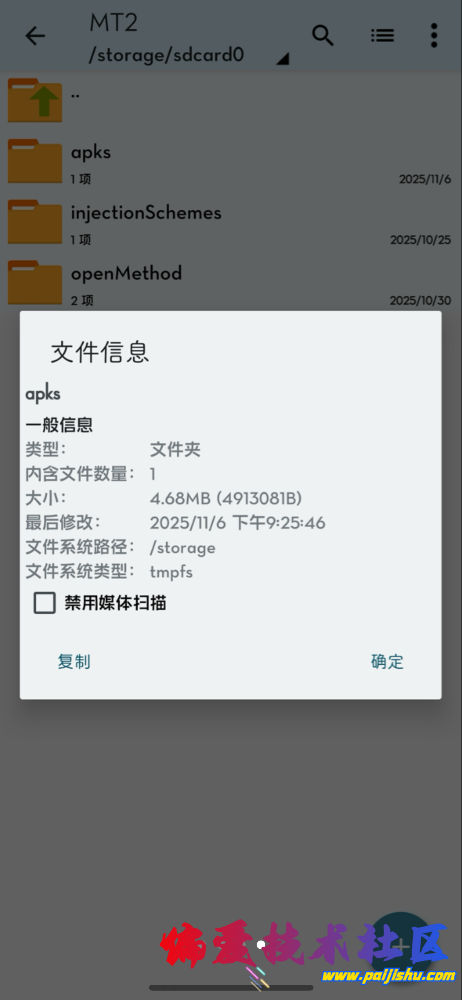
Task: Select the injectionSchemes list entry name
Action: (146, 212)
